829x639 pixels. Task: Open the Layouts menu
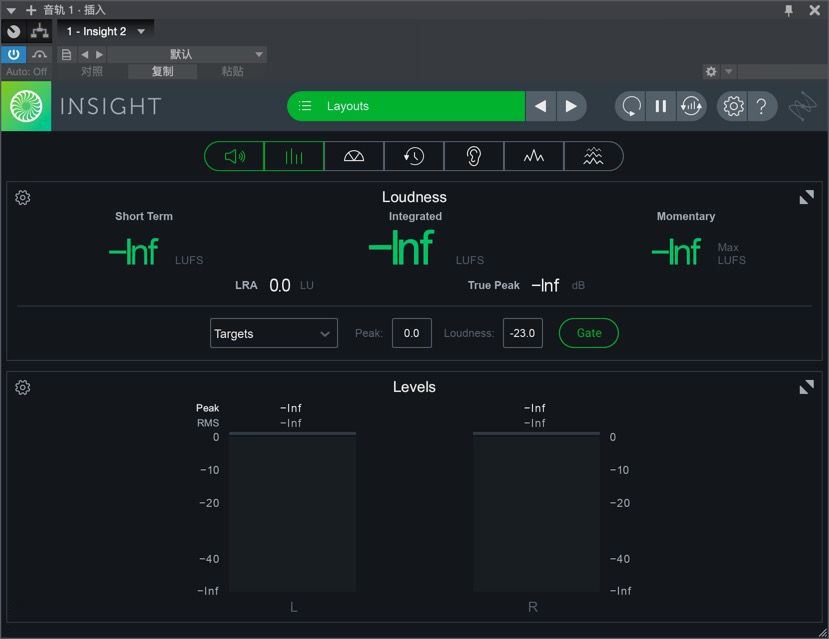click(406, 106)
